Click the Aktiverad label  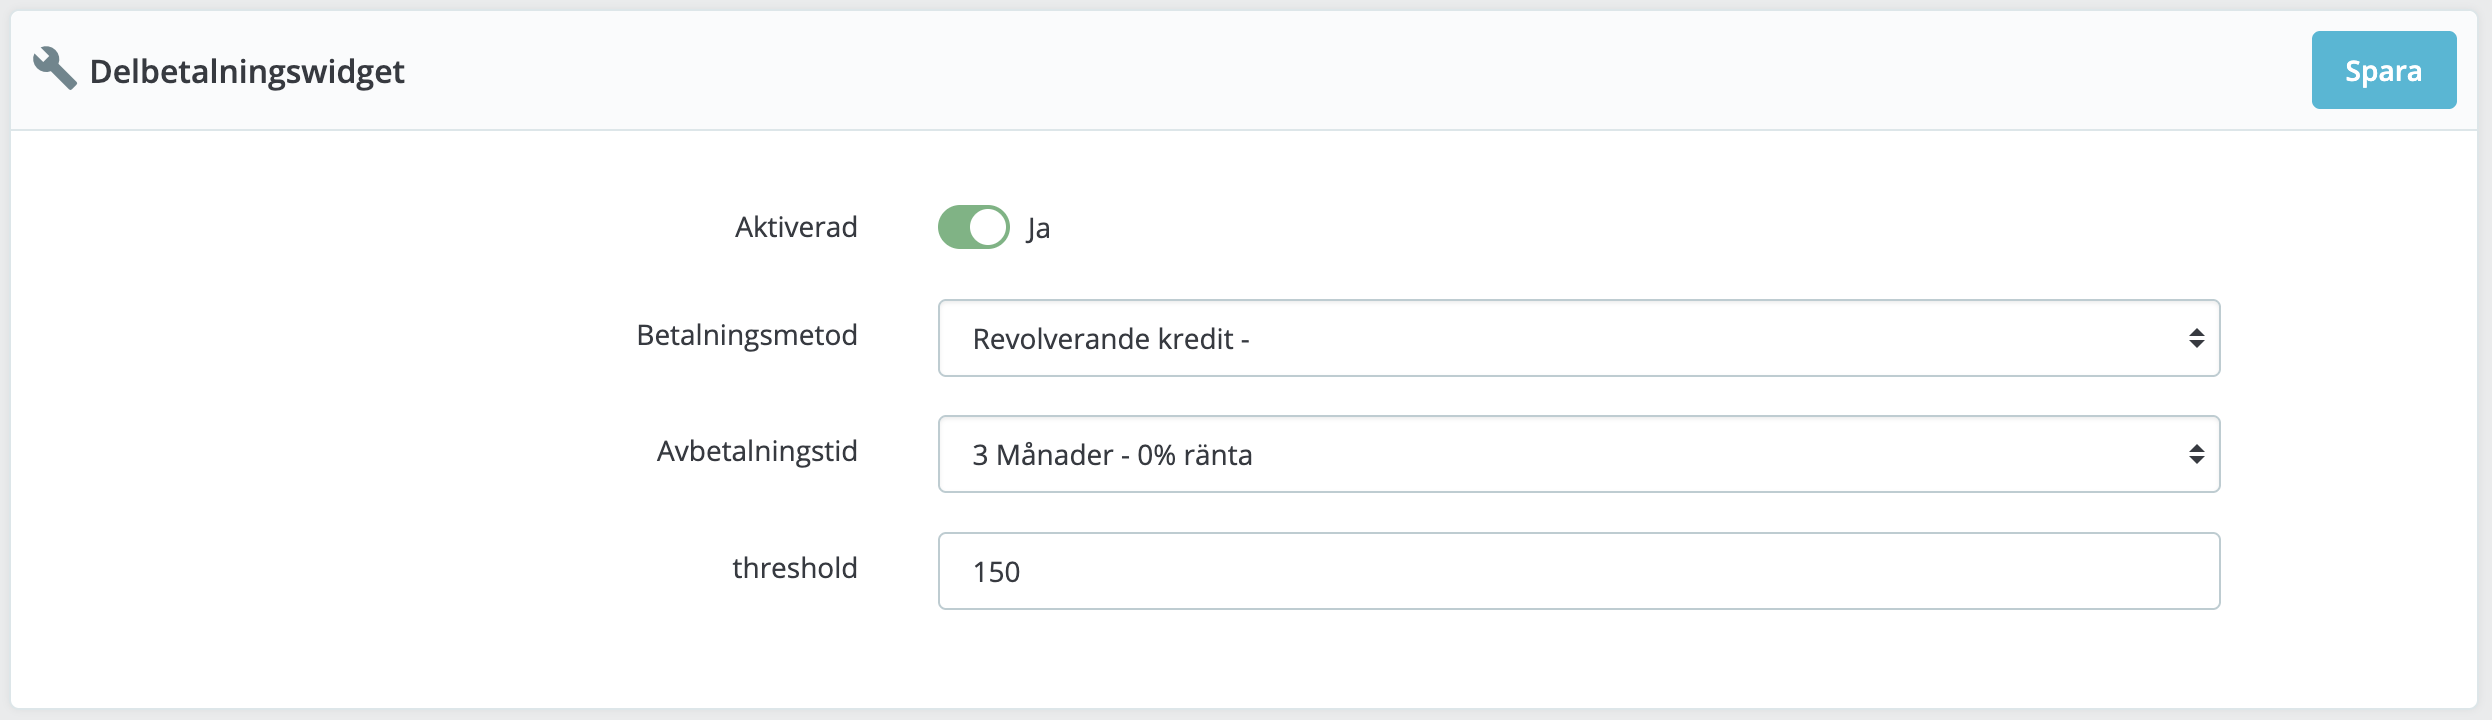[796, 227]
